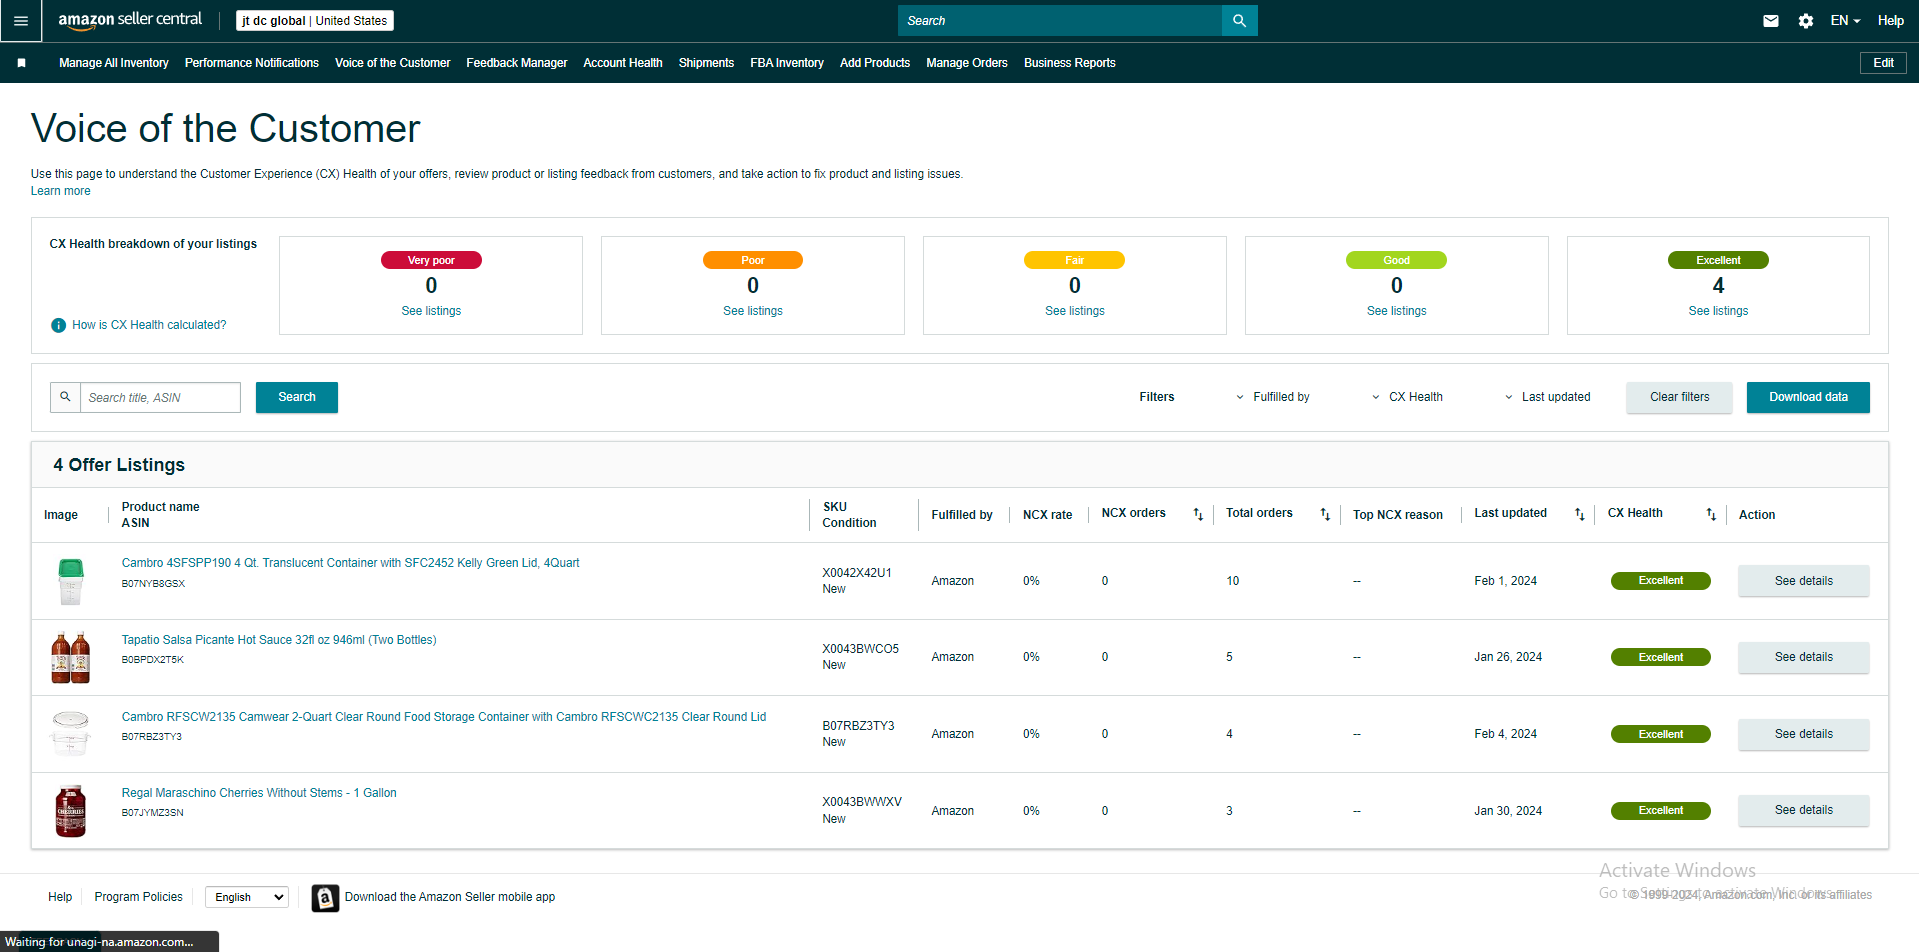Click the Amazon Seller mobile app icon
This screenshot has width=1919, height=952.
point(325,898)
